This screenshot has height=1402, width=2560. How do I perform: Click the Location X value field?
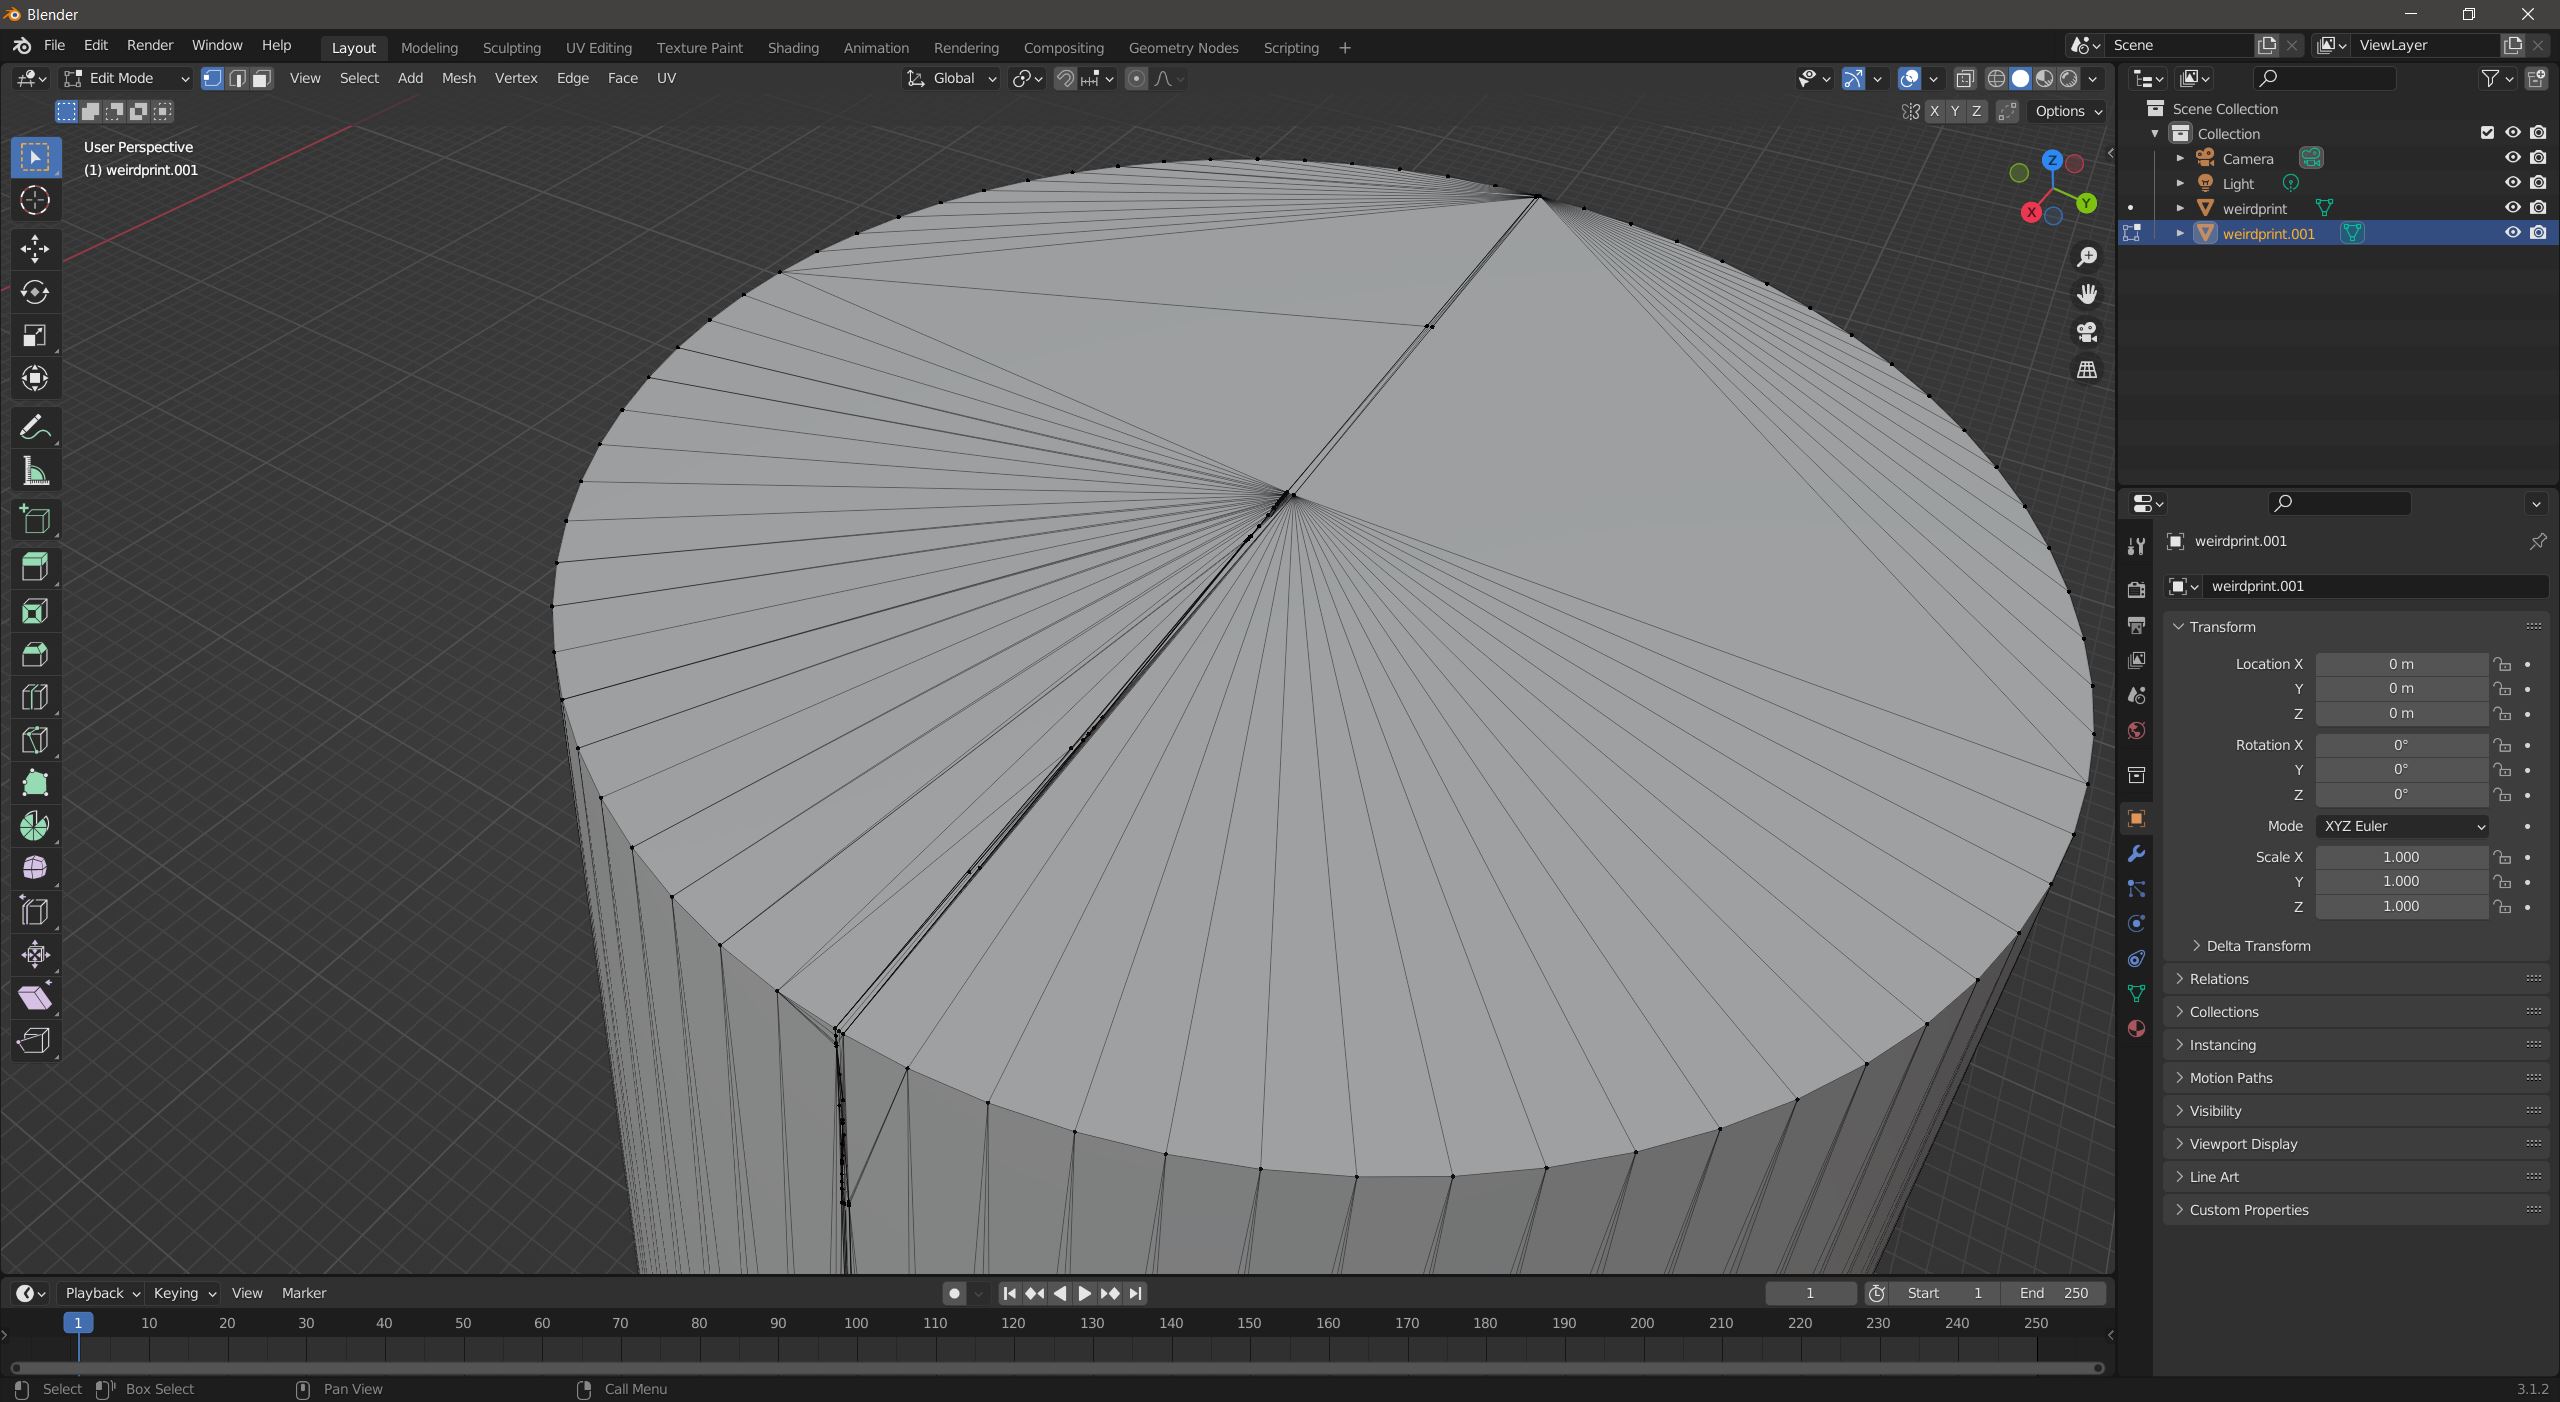(x=2401, y=664)
